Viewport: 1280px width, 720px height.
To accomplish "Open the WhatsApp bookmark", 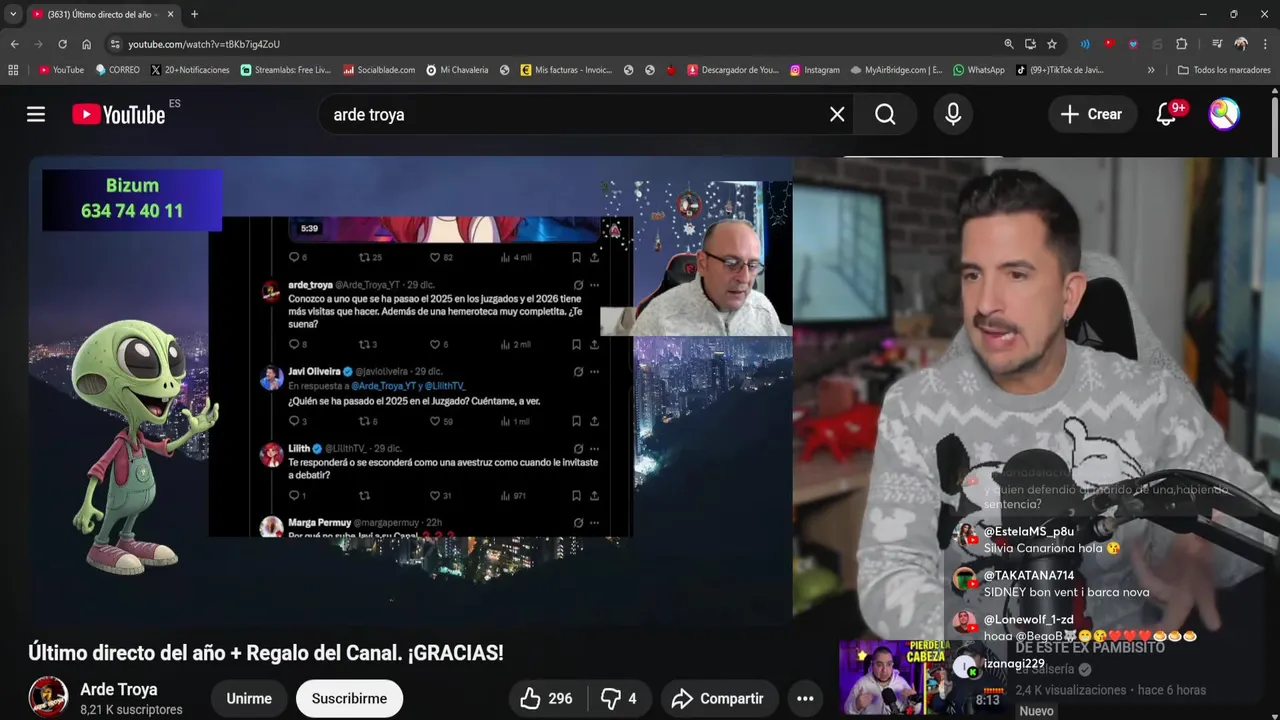I will tap(979, 70).
